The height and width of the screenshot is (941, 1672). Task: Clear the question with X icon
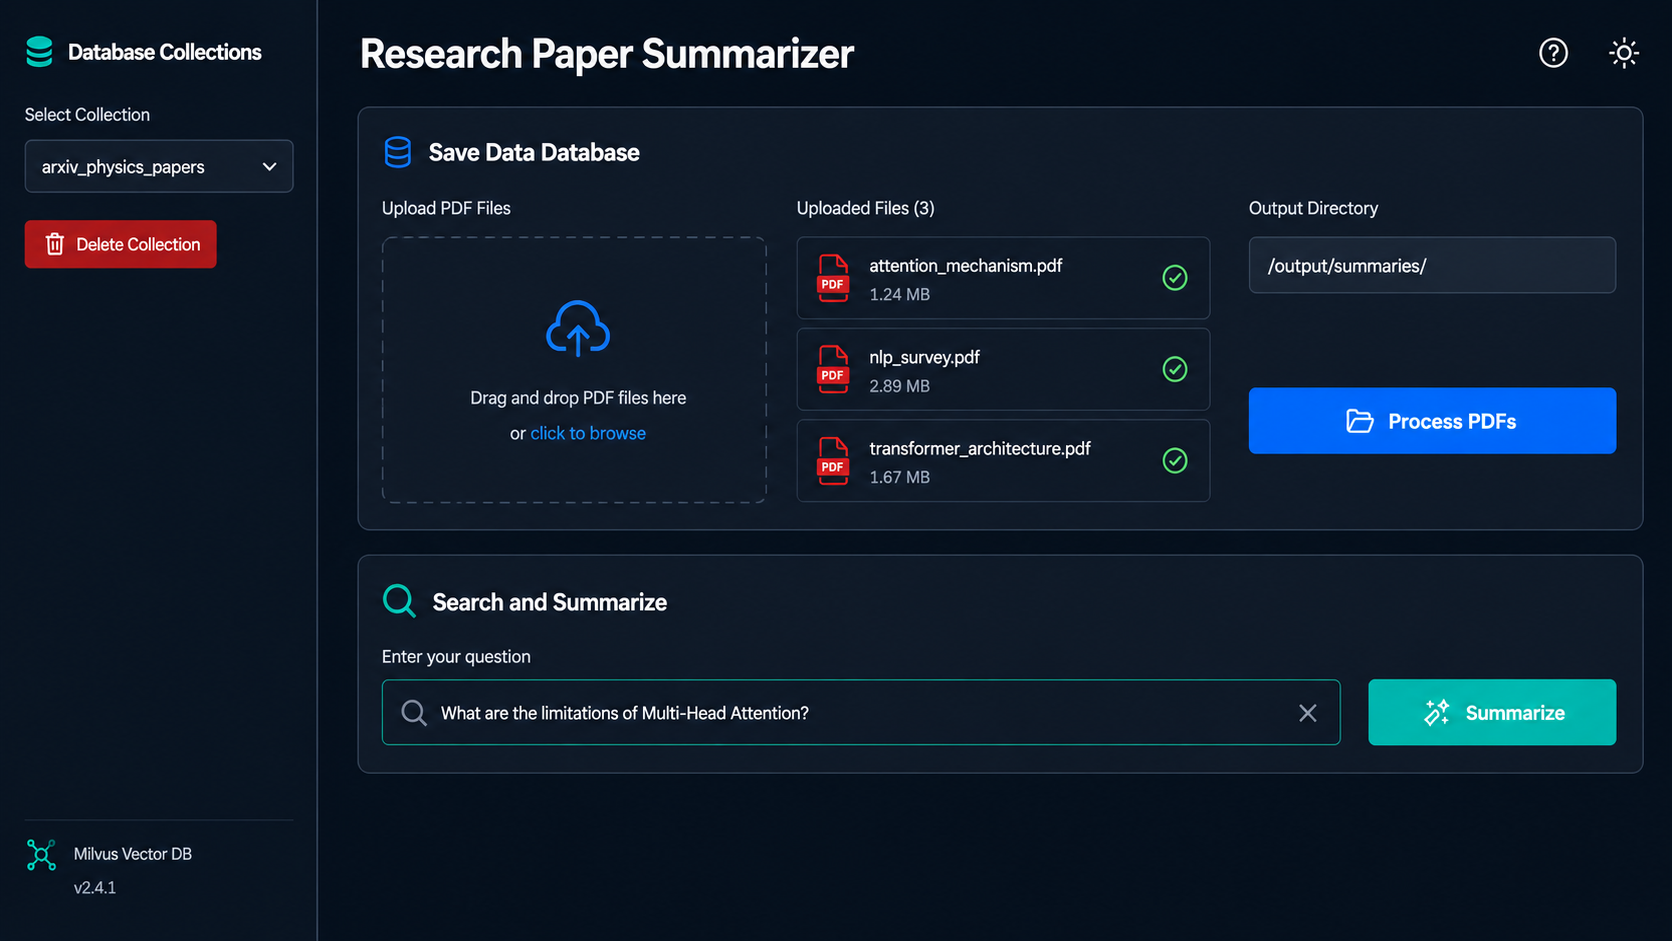pos(1308,713)
